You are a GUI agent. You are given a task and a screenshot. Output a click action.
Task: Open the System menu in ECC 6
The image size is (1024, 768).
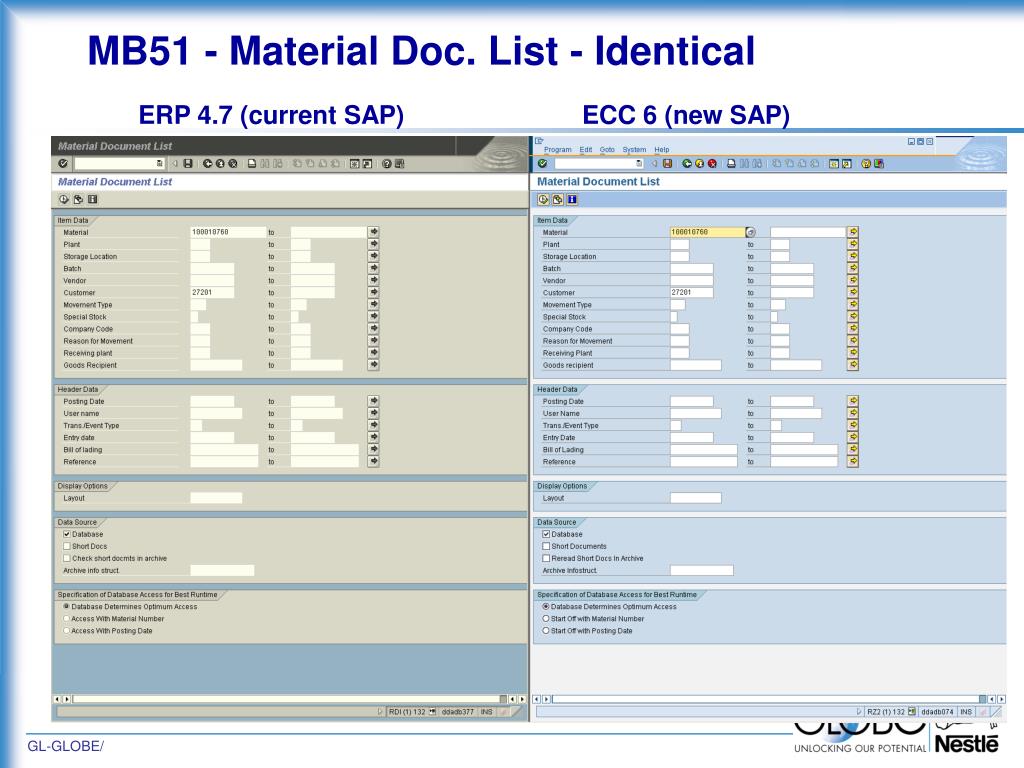[x=634, y=150]
